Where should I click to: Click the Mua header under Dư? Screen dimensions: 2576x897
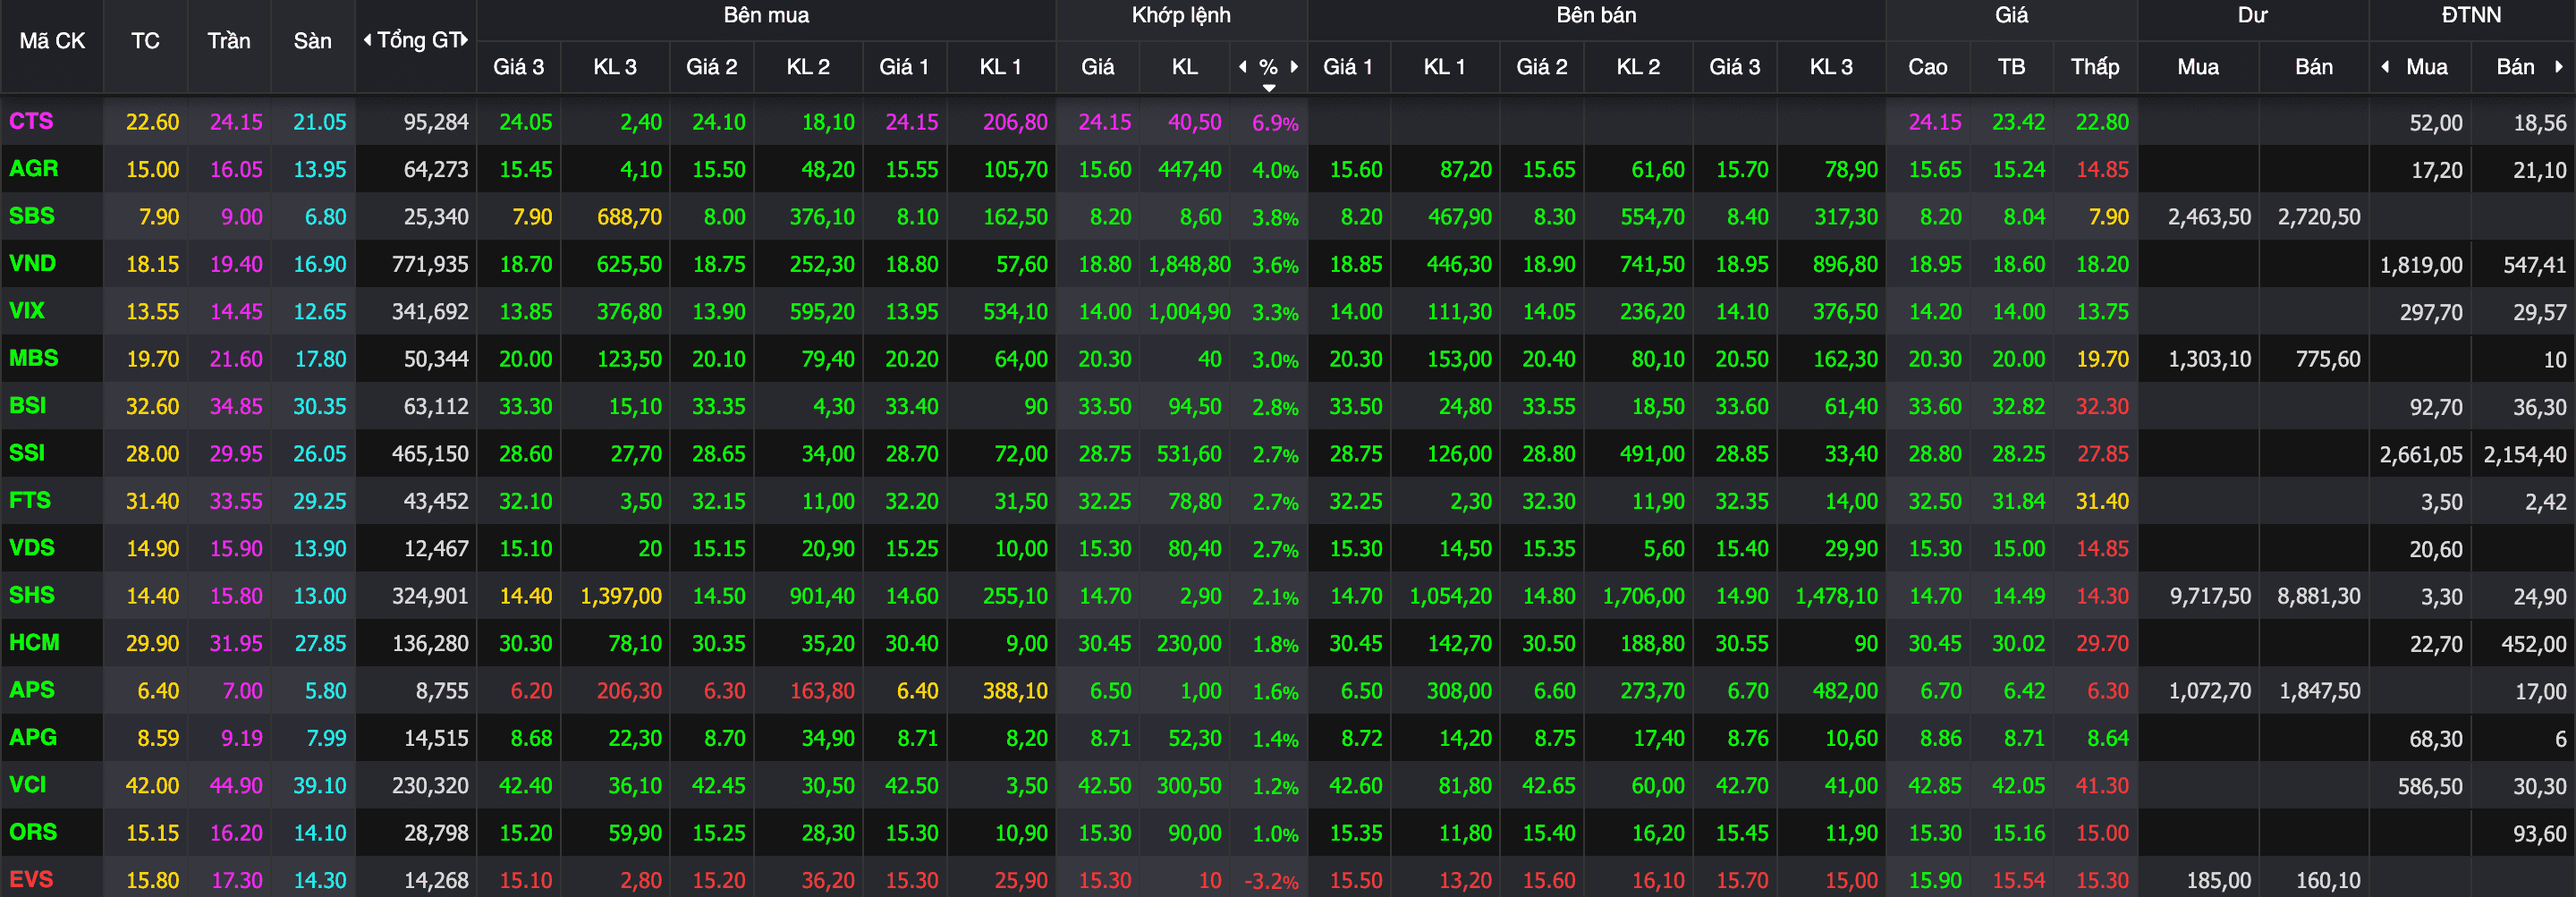click(2198, 67)
